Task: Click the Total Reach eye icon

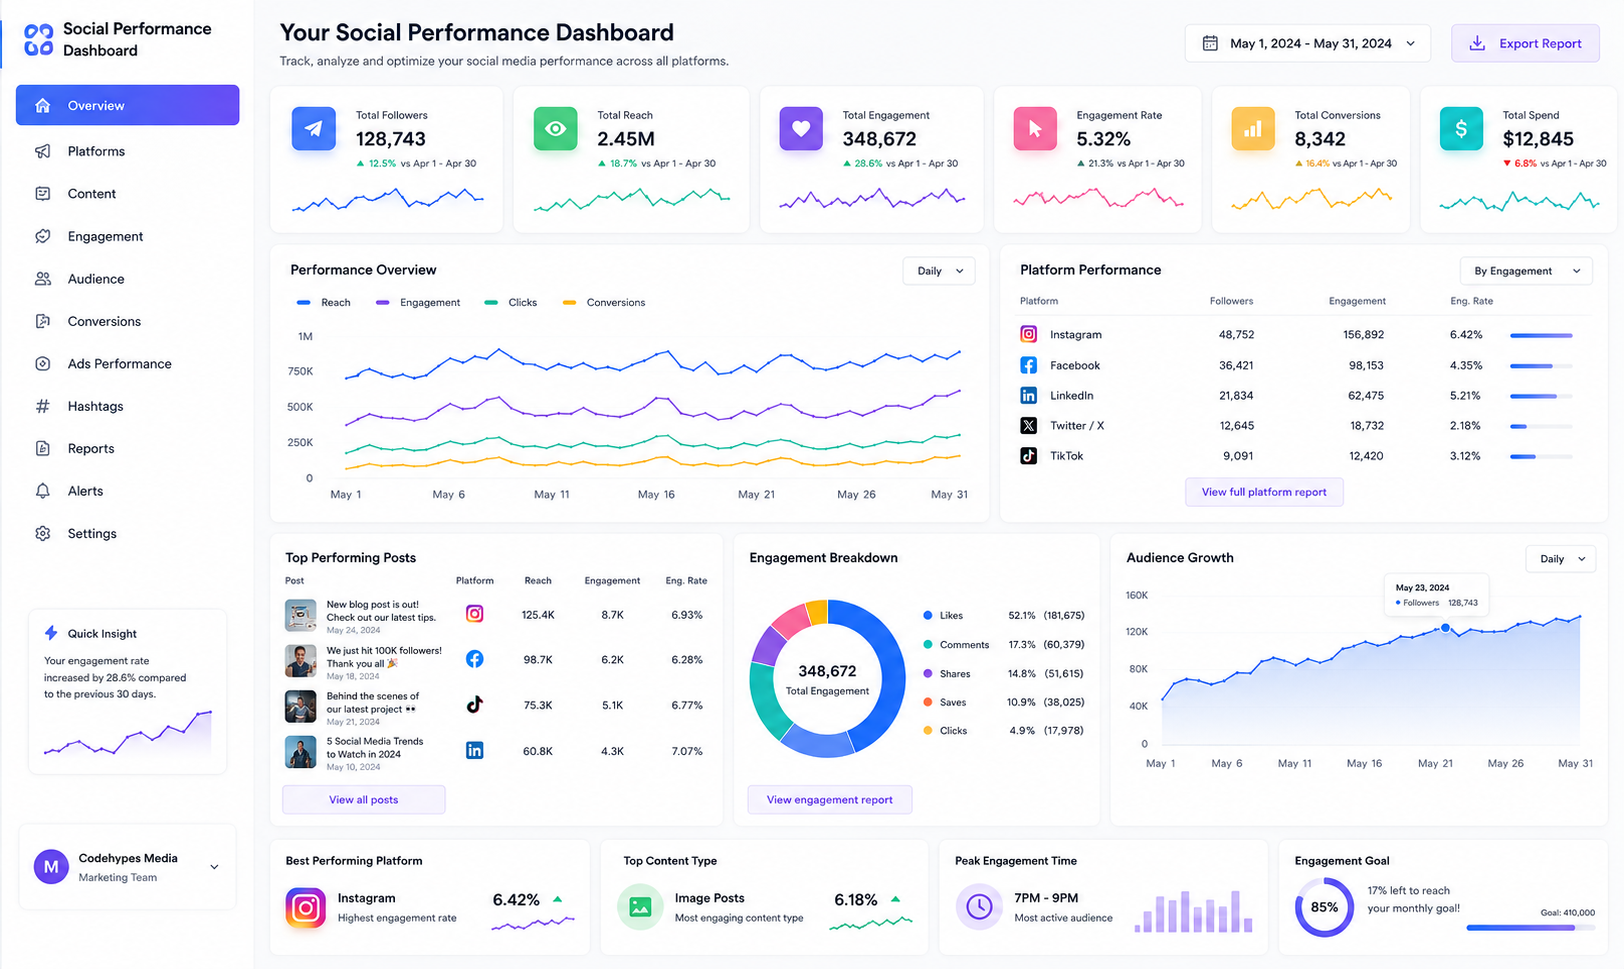Action: coord(555,128)
